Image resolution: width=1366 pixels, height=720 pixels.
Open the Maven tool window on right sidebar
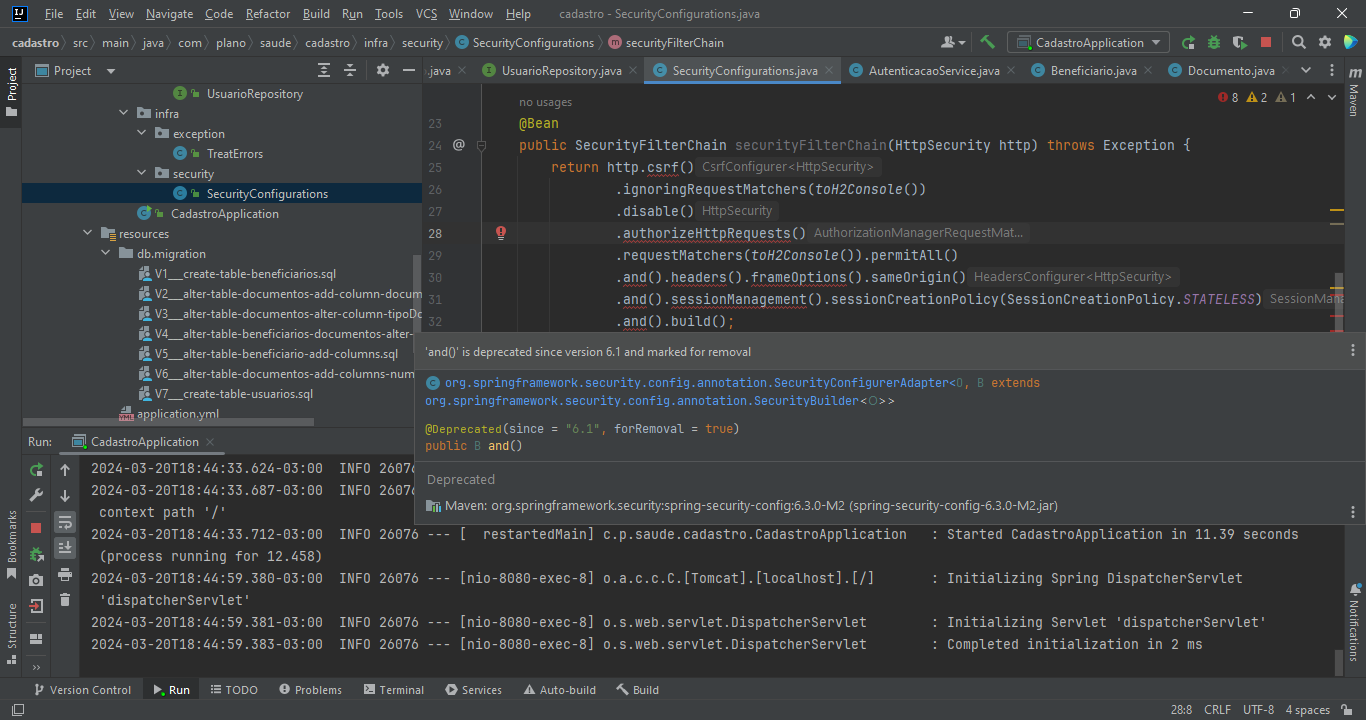[1354, 92]
